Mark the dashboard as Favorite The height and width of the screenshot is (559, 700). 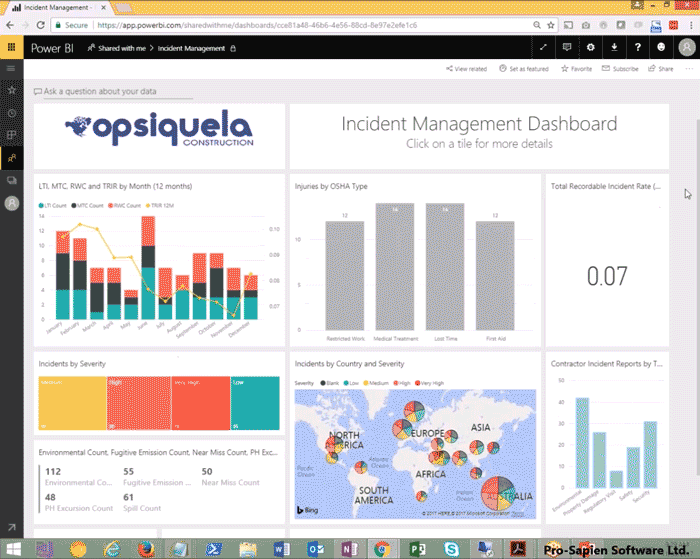(x=576, y=69)
